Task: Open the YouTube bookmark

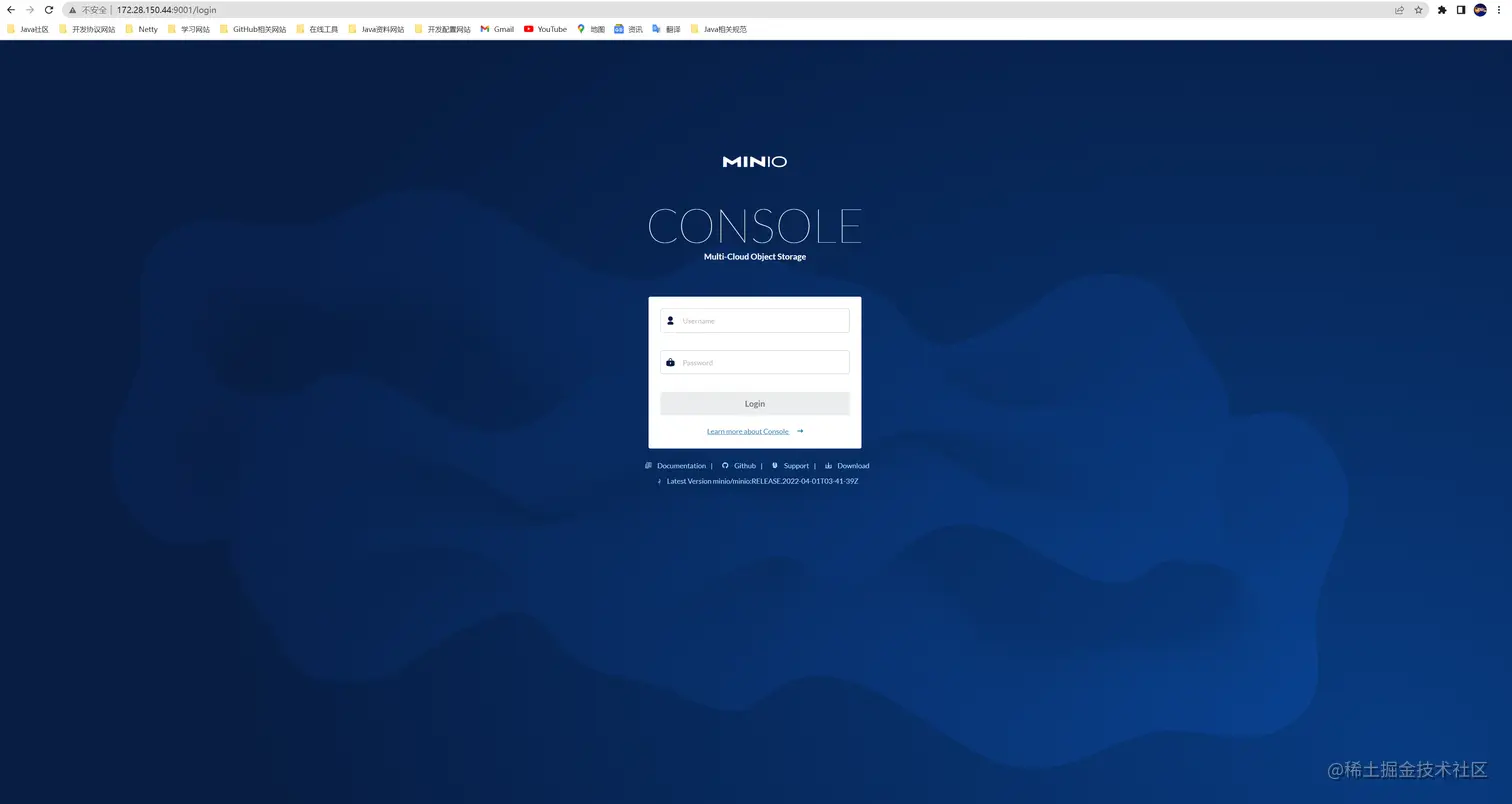Action: pyautogui.click(x=545, y=29)
